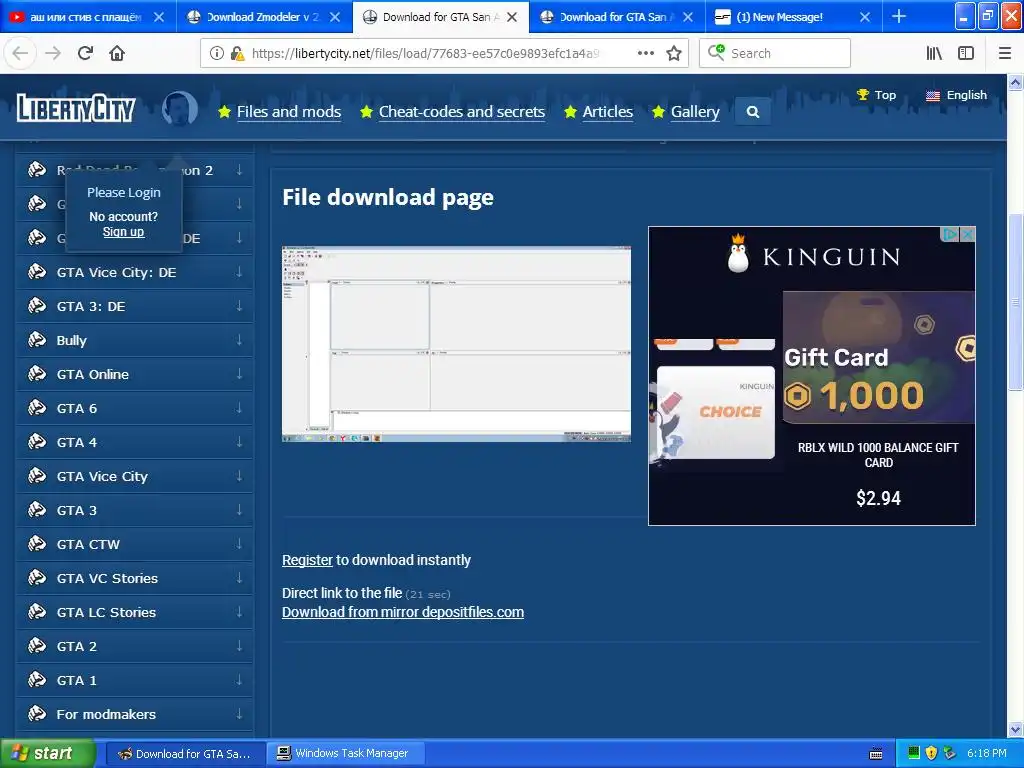Click the Kinguin gift card advertisement
Image resolution: width=1024 pixels, height=768 pixels.
(x=812, y=376)
